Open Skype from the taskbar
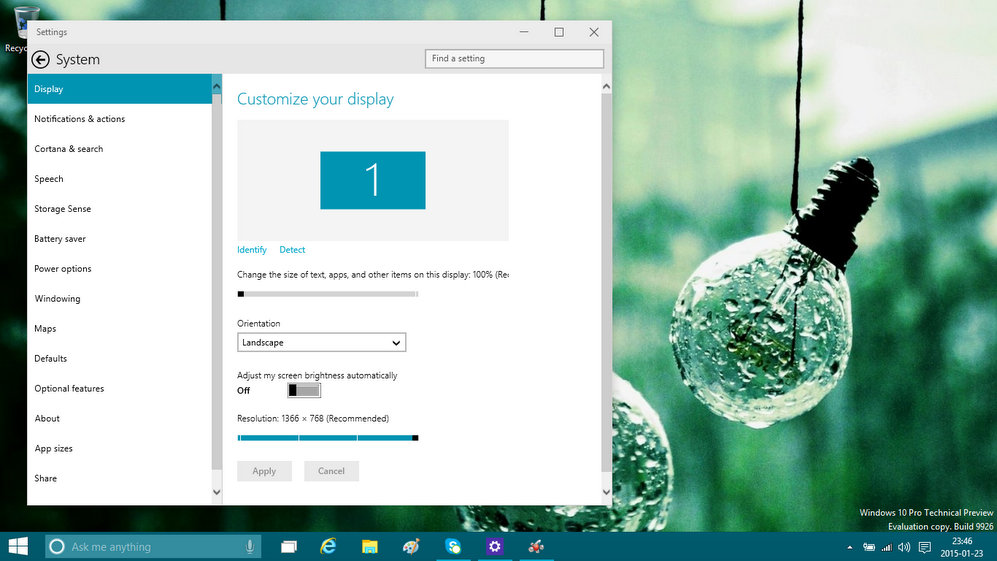The image size is (997, 561). click(x=453, y=546)
